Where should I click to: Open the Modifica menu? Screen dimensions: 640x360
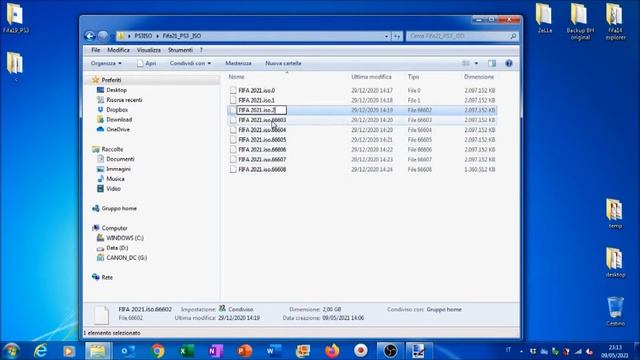click(118, 50)
